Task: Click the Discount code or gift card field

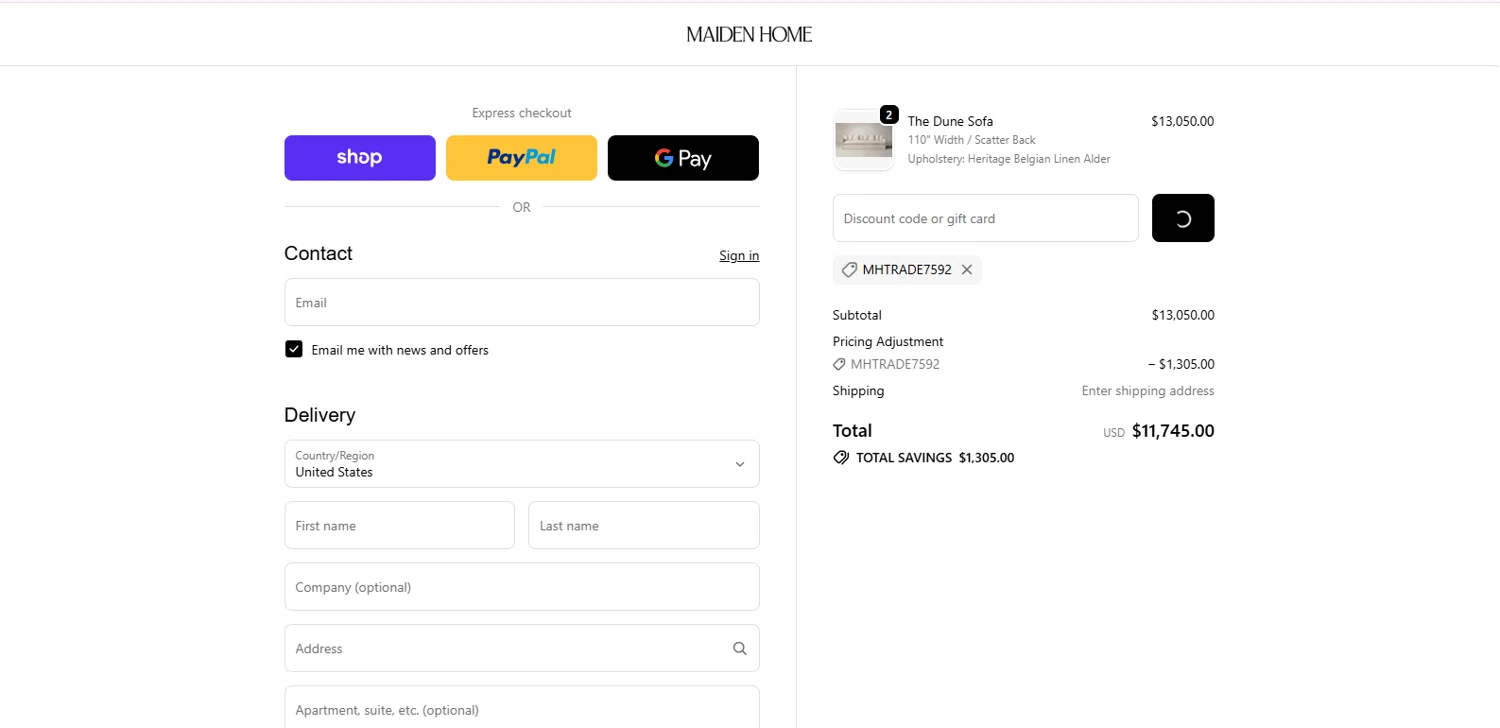Action: pyautogui.click(x=985, y=218)
